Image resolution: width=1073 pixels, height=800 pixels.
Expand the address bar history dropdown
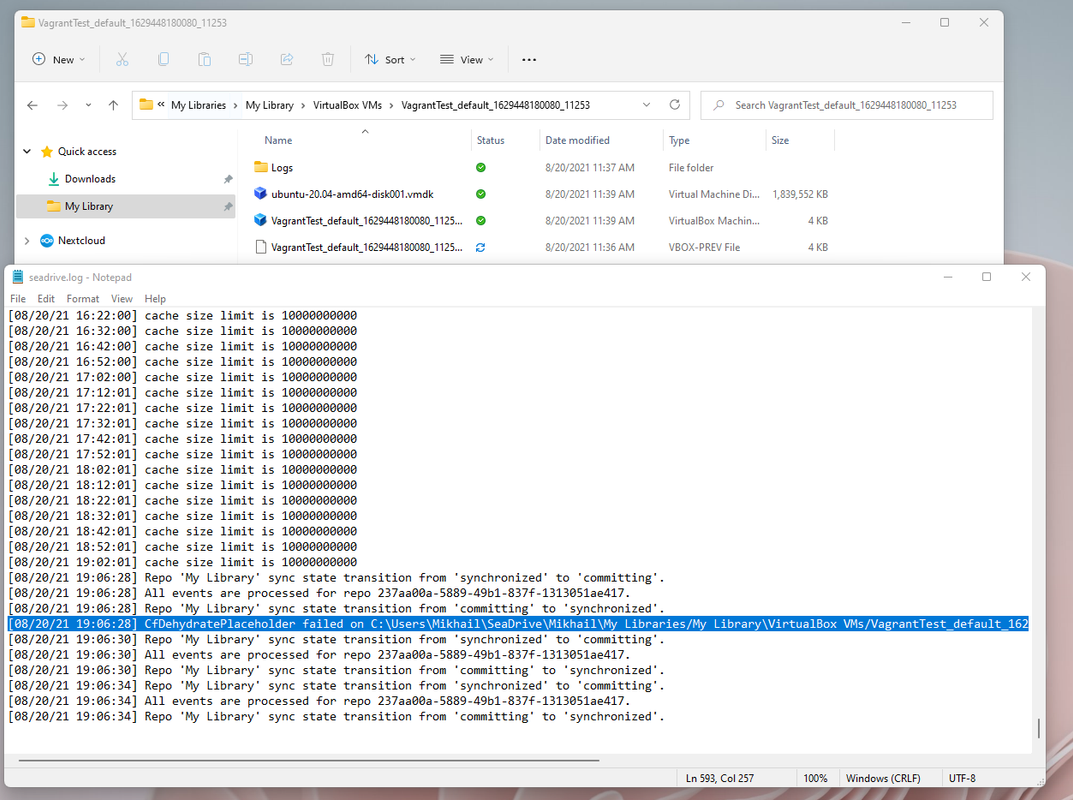click(x=647, y=105)
